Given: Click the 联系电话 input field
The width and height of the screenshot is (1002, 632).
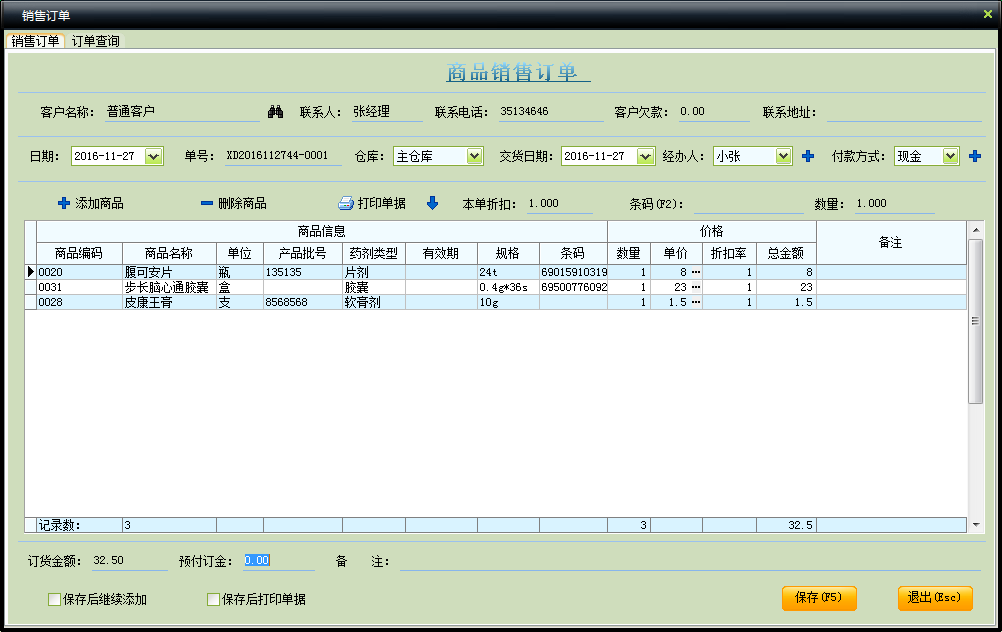Looking at the screenshot, I should 551,112.
